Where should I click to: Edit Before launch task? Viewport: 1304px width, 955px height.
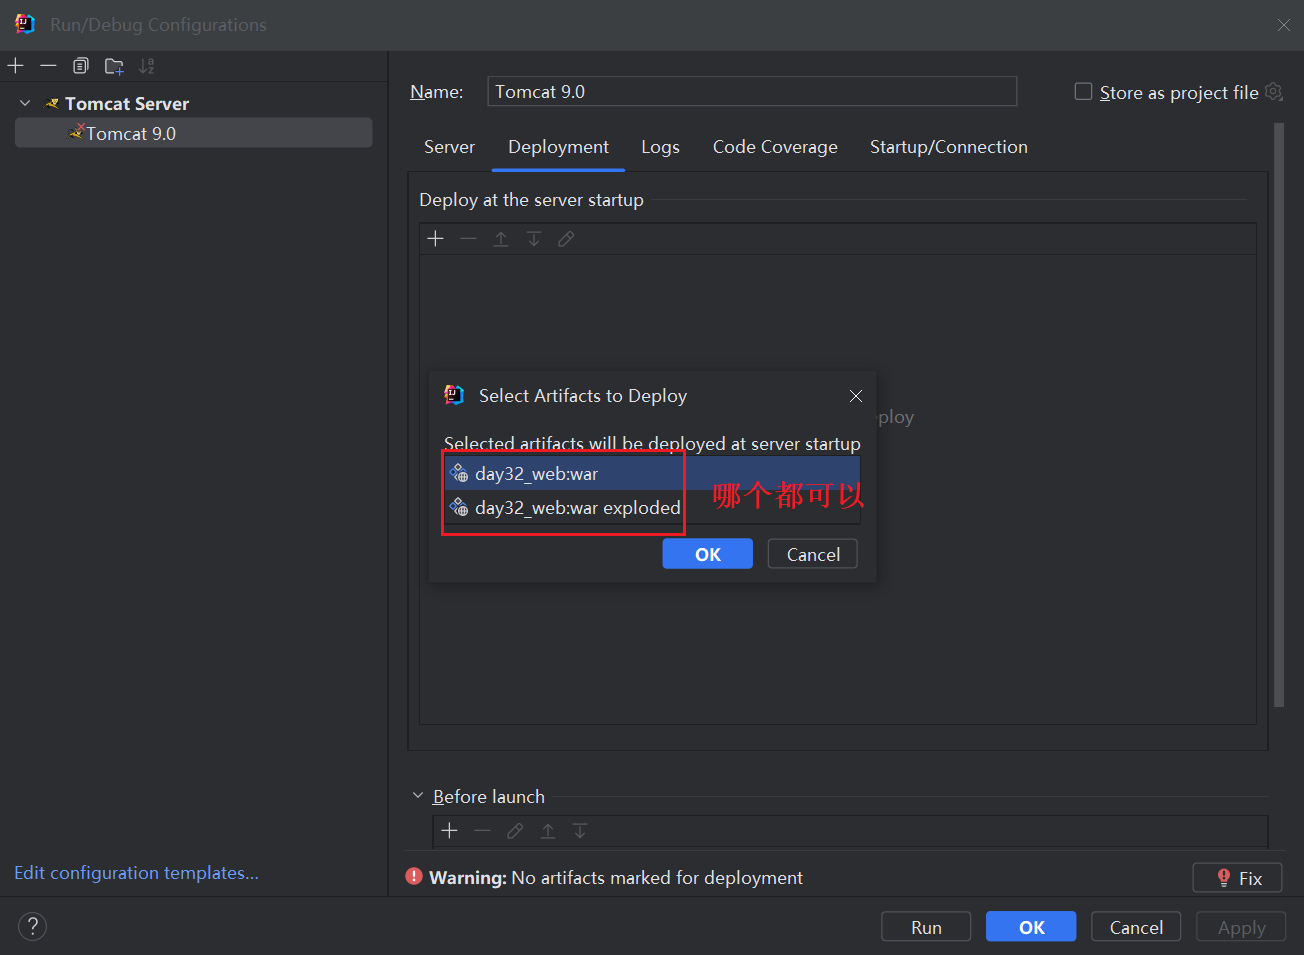515,831
